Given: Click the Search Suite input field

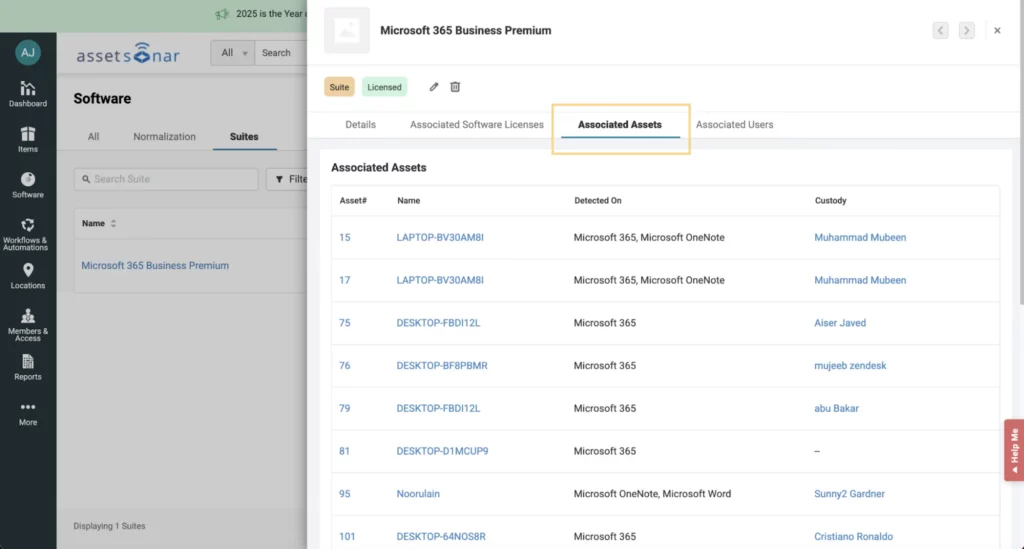Looking at the screenshot, I should [166, 179].
